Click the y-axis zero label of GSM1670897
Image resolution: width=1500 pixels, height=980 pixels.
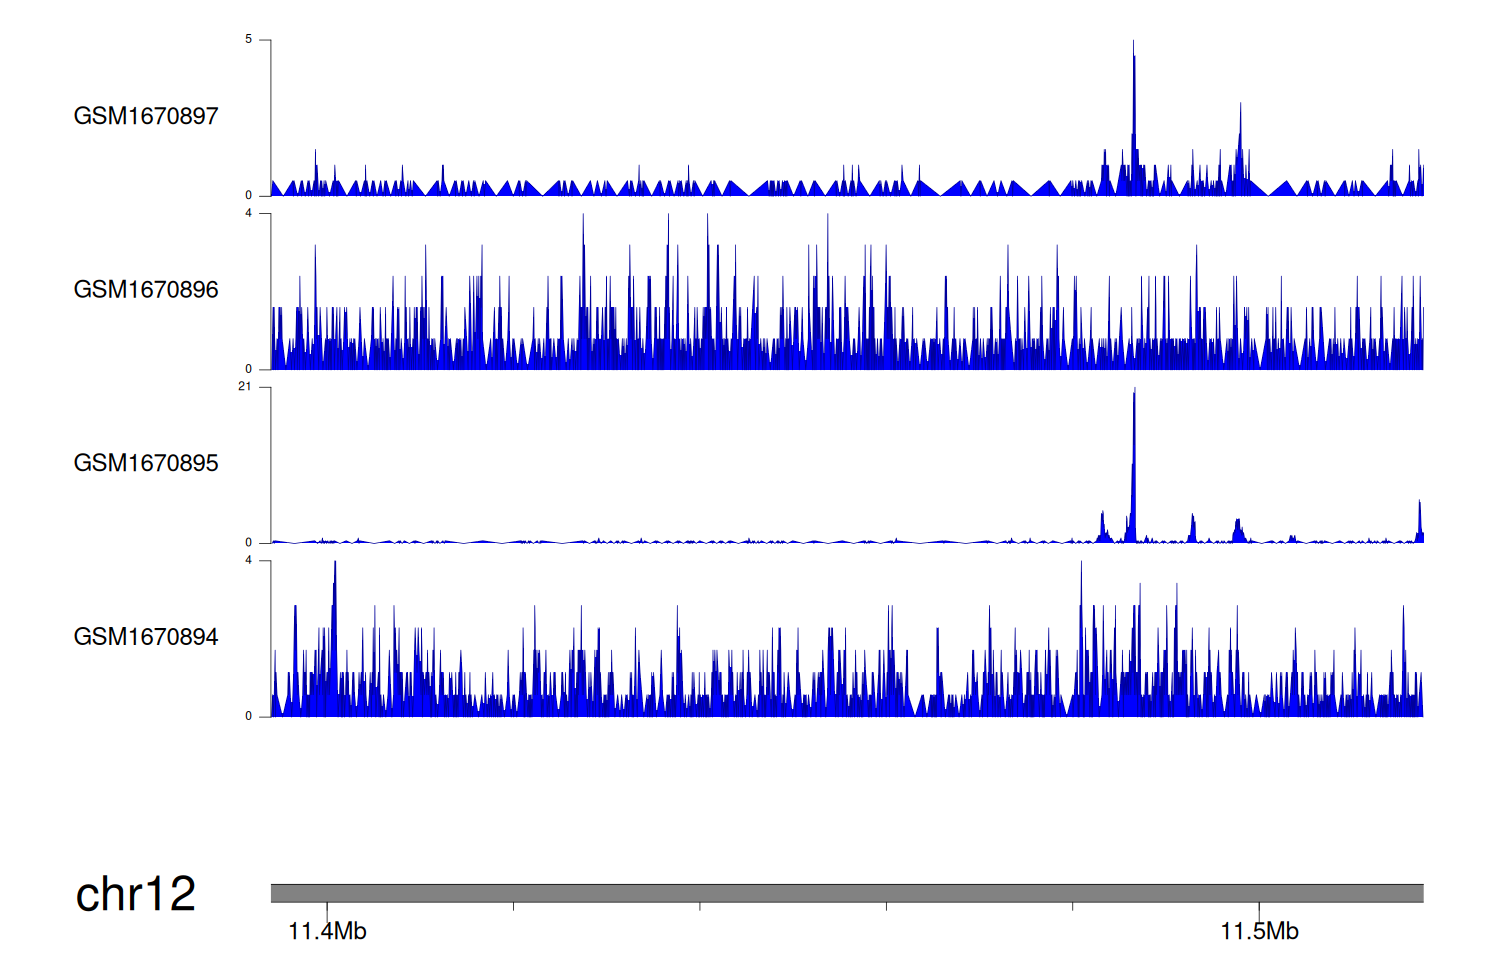click(x=248, y=196)
